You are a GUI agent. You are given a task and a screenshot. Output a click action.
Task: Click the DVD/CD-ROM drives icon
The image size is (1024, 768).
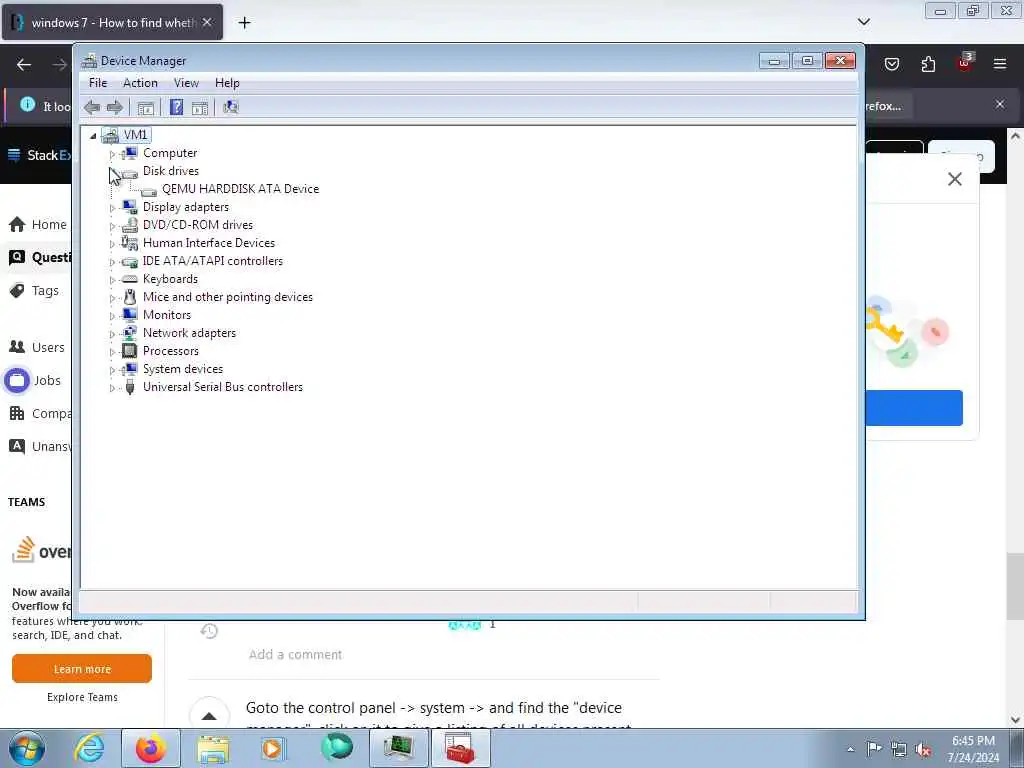129,225
